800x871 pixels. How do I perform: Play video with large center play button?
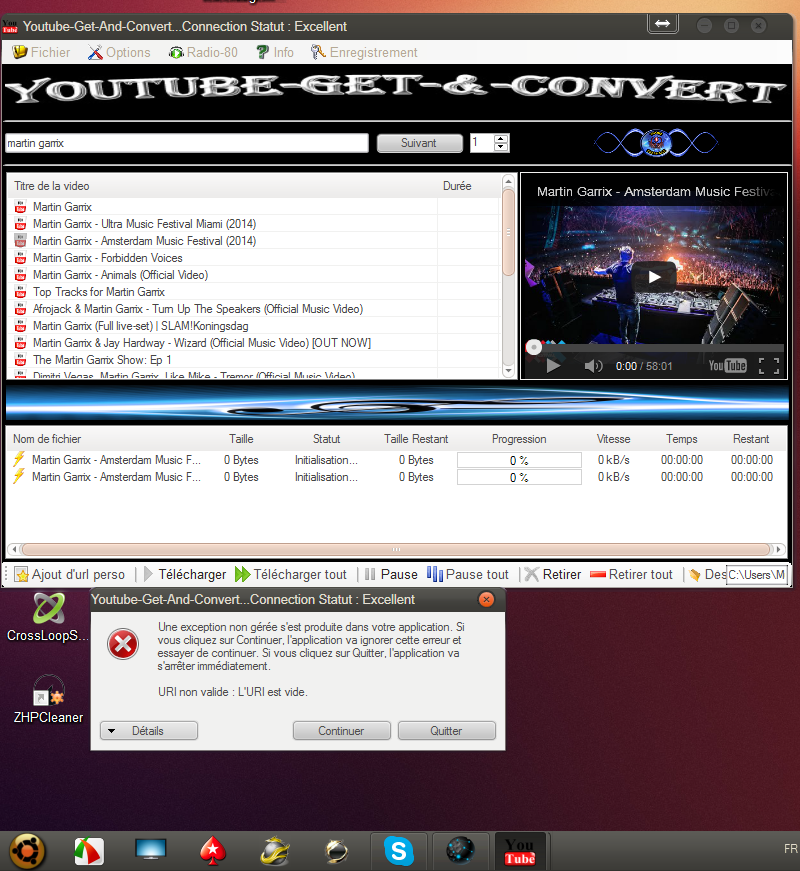pos(654,276)
